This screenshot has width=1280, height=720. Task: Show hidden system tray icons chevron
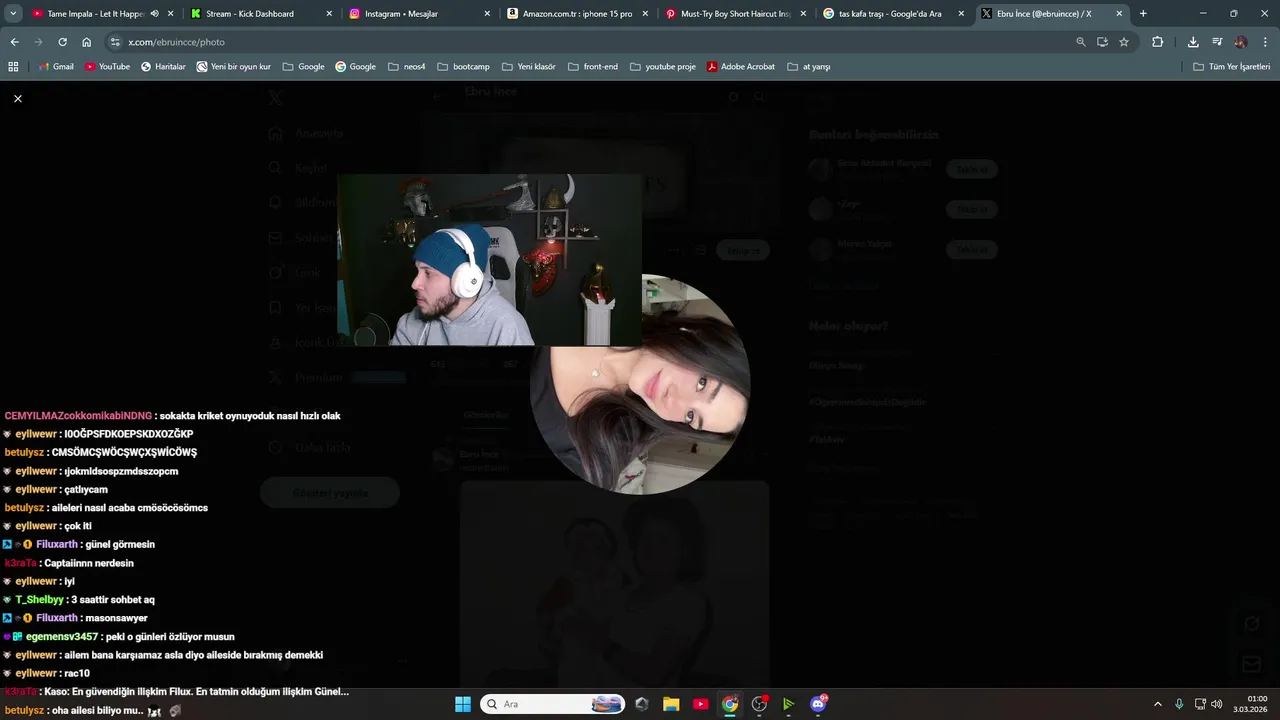[x=1158, y=704]
